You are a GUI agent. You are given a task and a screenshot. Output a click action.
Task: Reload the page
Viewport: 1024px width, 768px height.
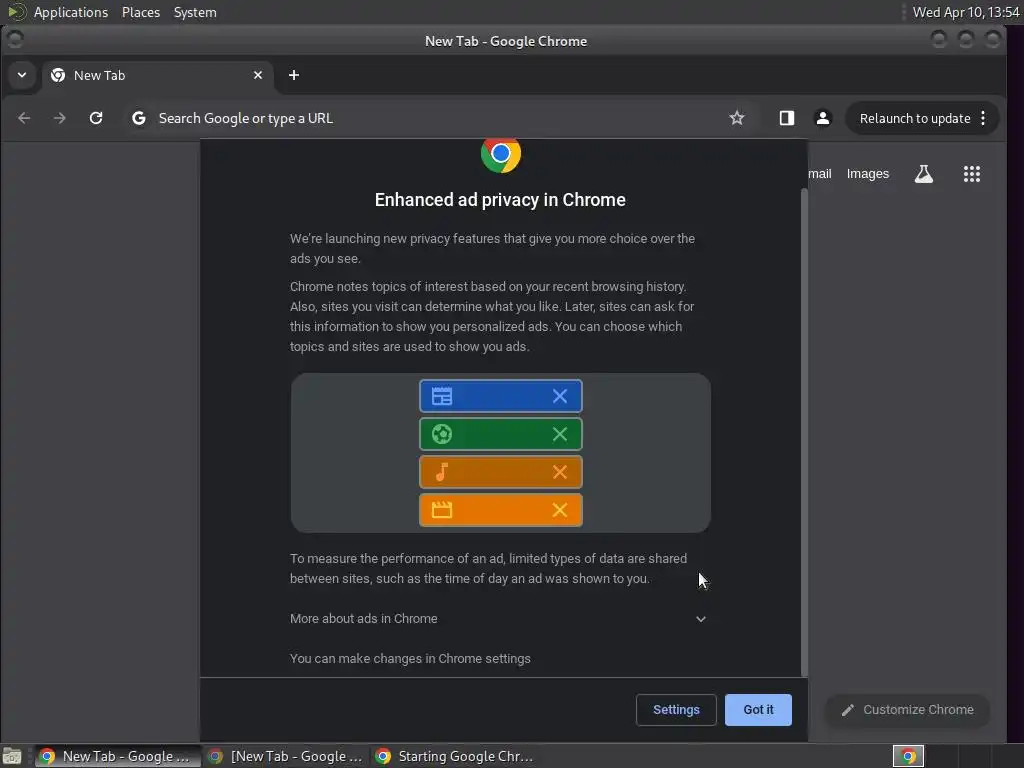click(x=96, y=118)
